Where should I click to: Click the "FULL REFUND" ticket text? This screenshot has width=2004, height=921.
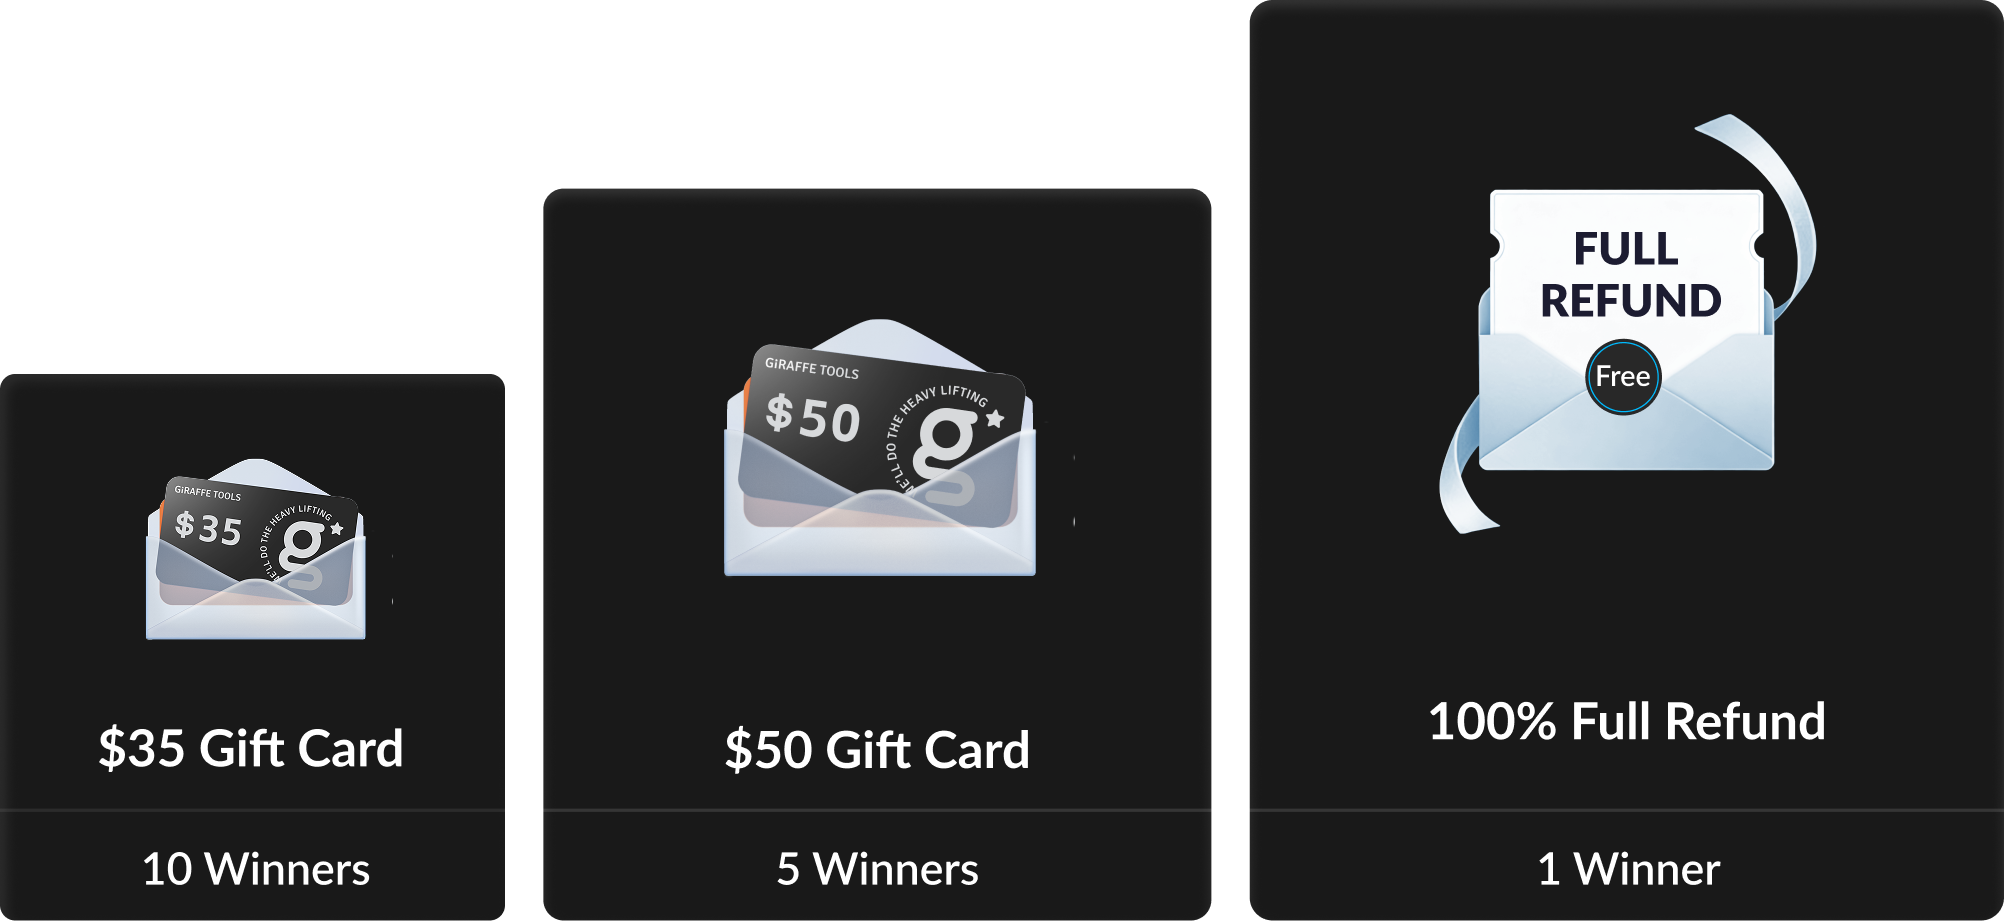(1630, 275)
